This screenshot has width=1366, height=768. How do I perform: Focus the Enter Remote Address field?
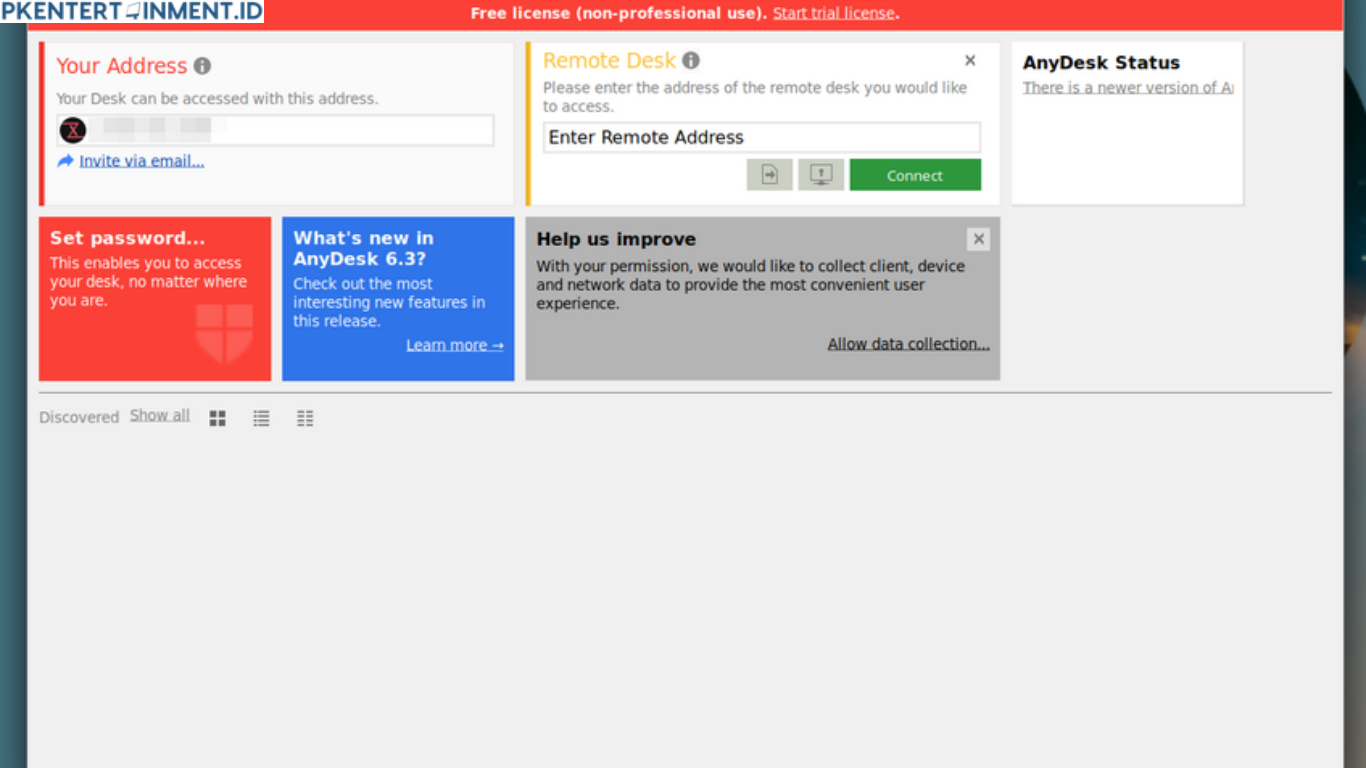tap(762, 138)
